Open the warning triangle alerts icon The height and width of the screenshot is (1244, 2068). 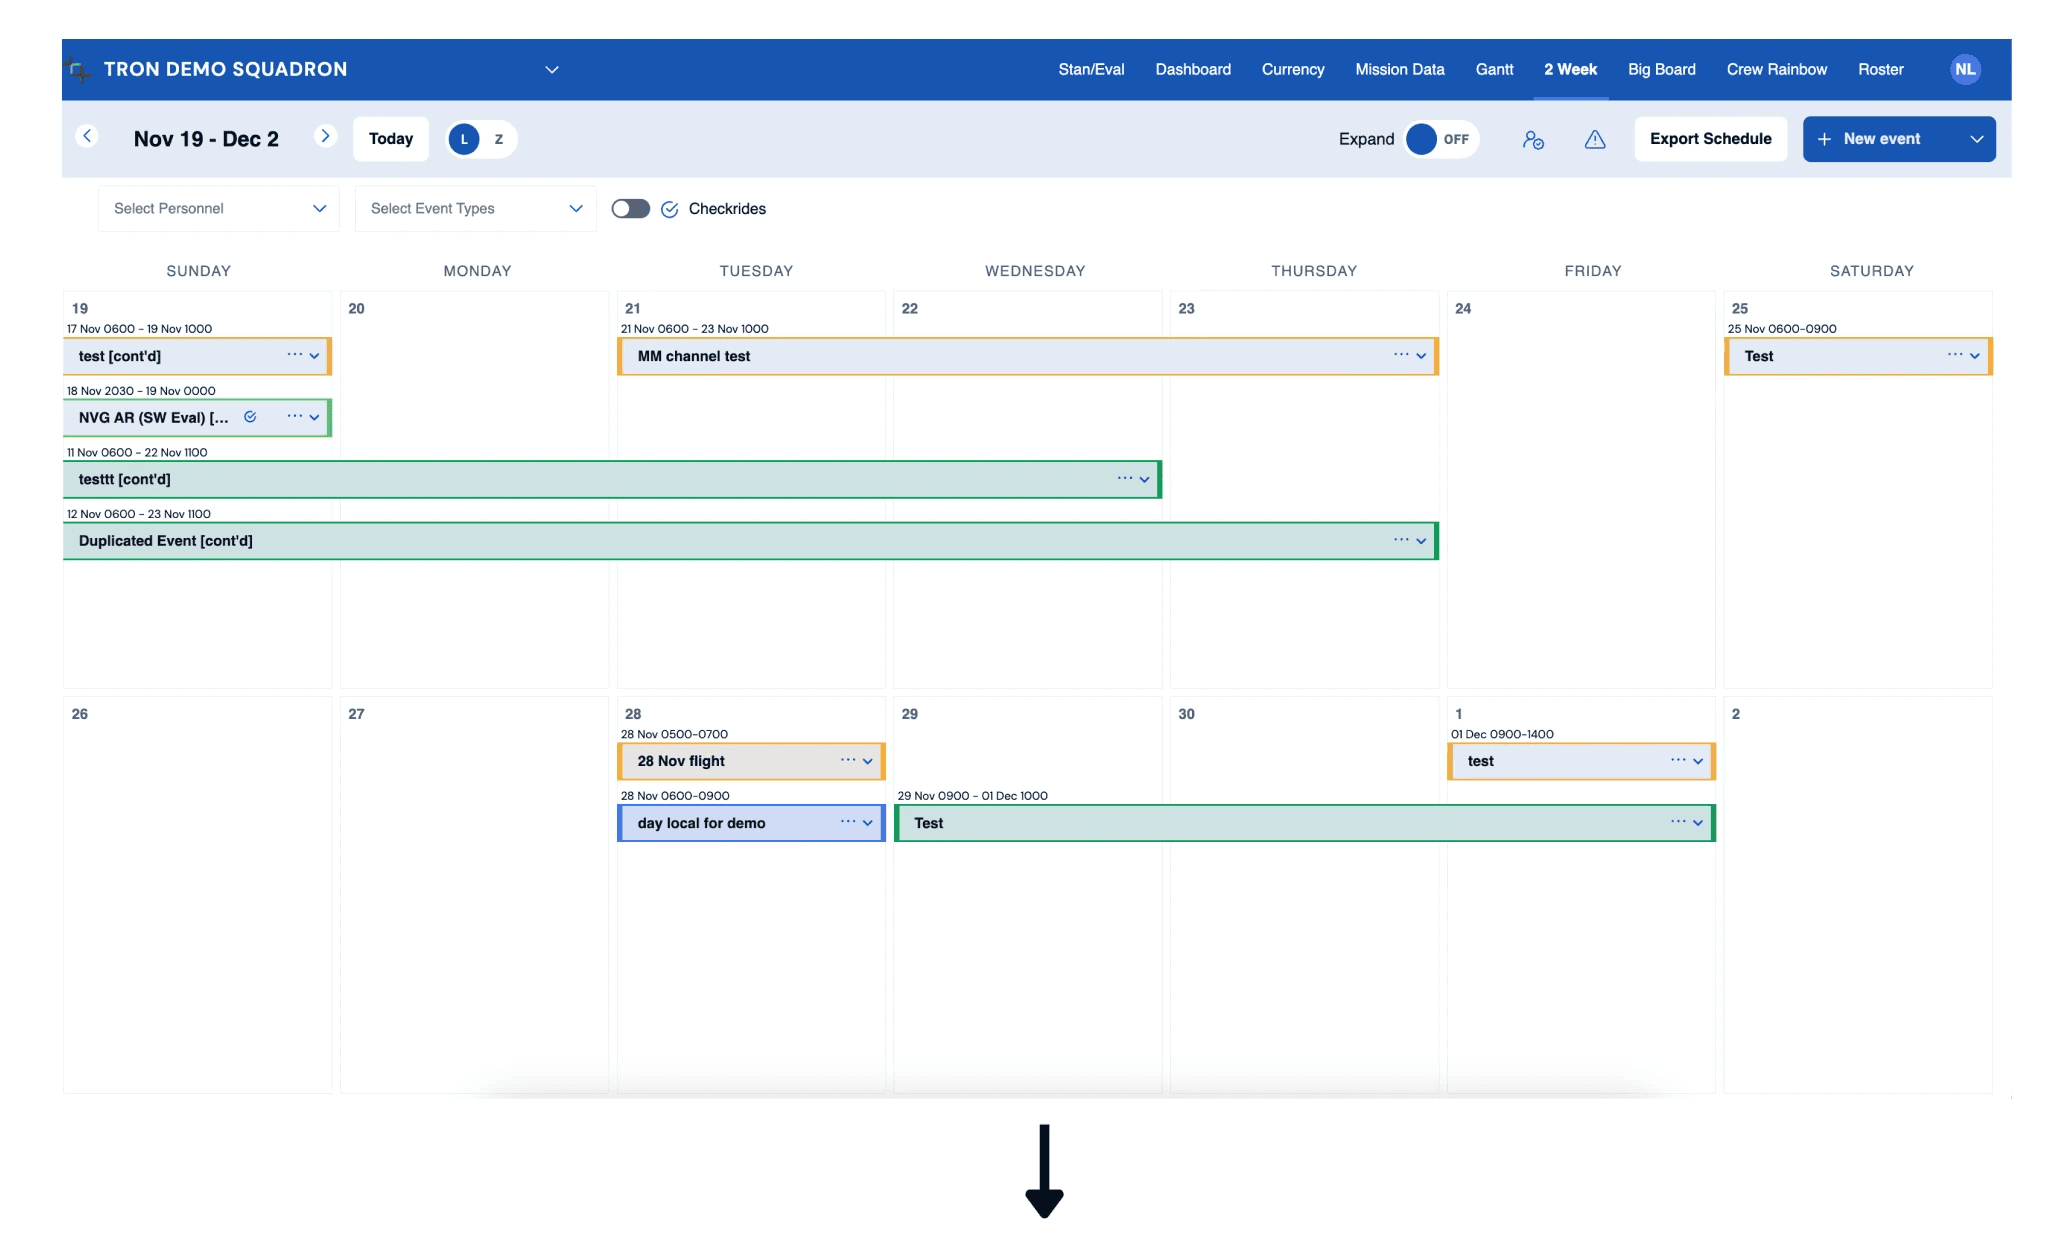pos(1595,140)
